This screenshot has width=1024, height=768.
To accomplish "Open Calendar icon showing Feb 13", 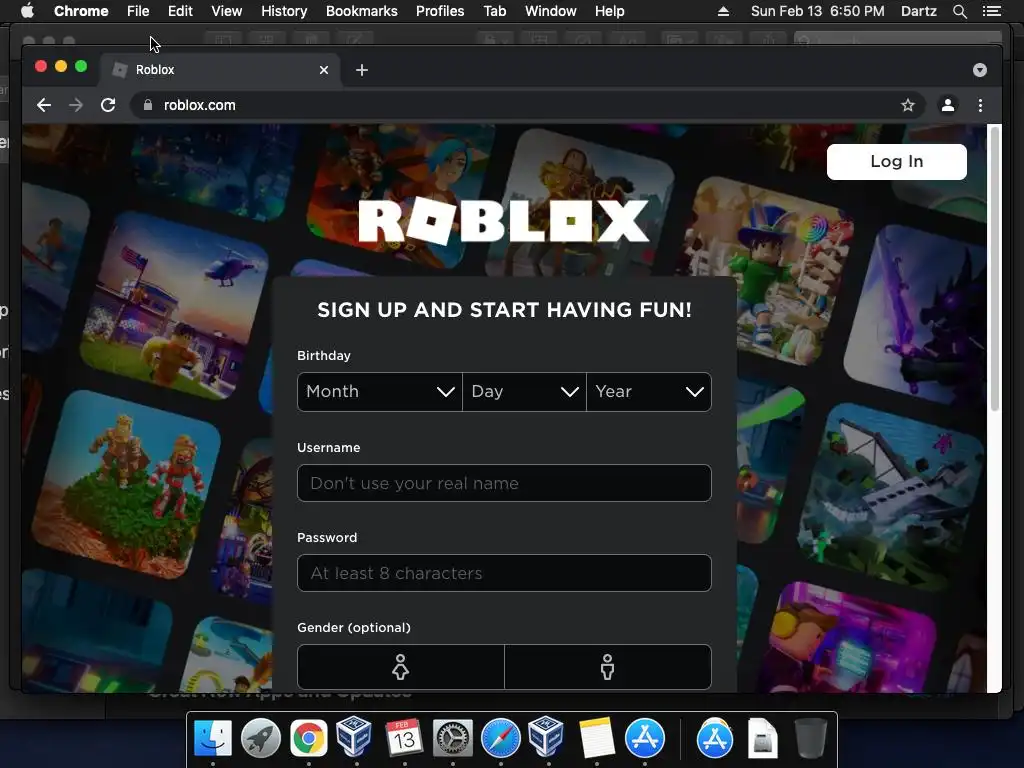I will click(x=404, y=738).
